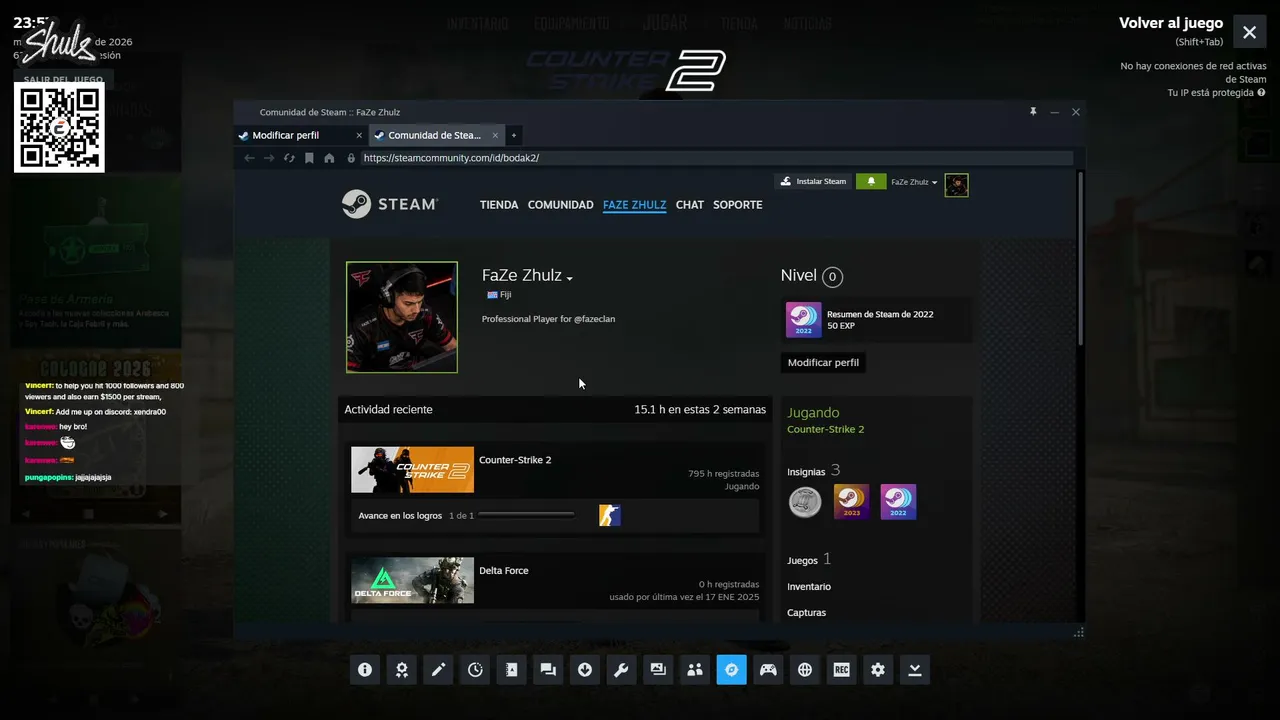Viewport: 1280px width, 720px height.
Task: Click the green notification bell
Action: [871, 182]
